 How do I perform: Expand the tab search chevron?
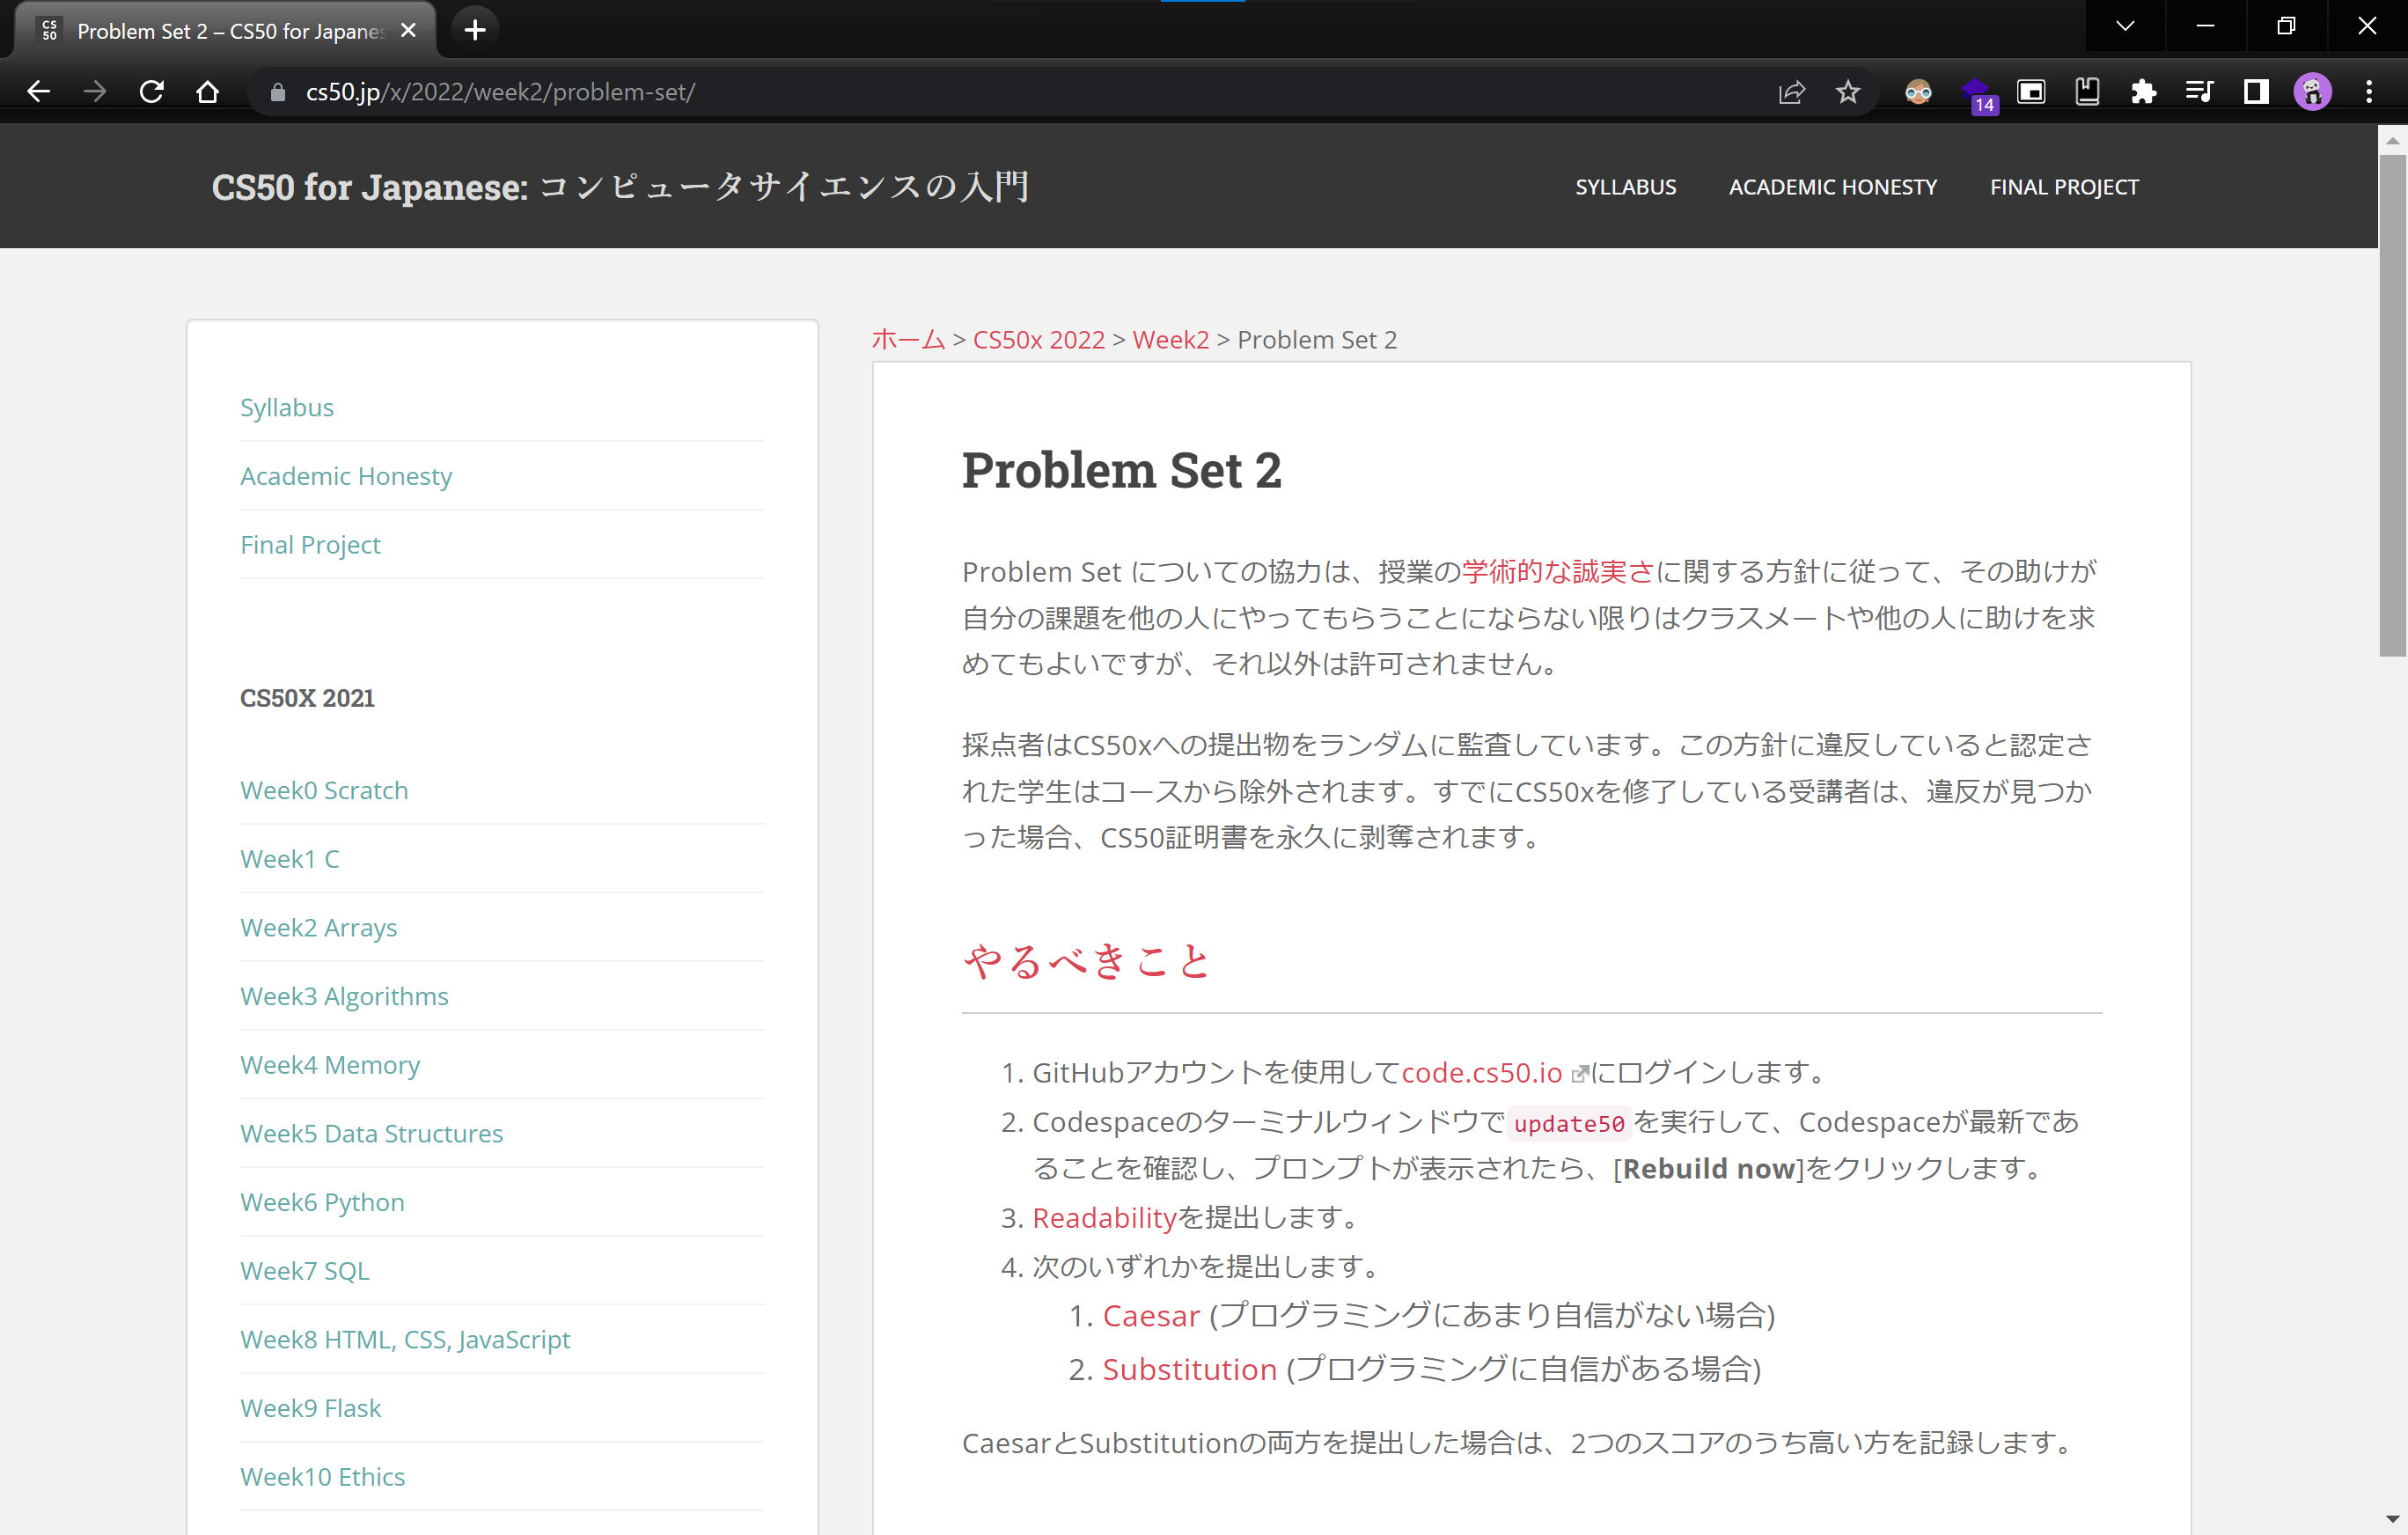(2125, 26)
